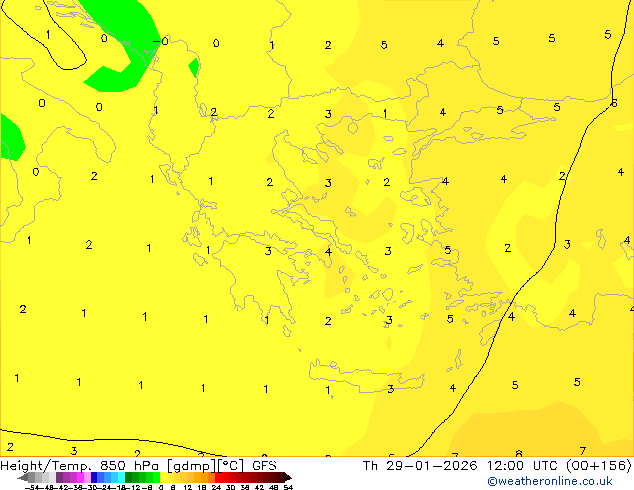Screen dimensions: 634x490
Task: Click the '(00+156)' forecast offset text
Action: click(x=599, y=466)
